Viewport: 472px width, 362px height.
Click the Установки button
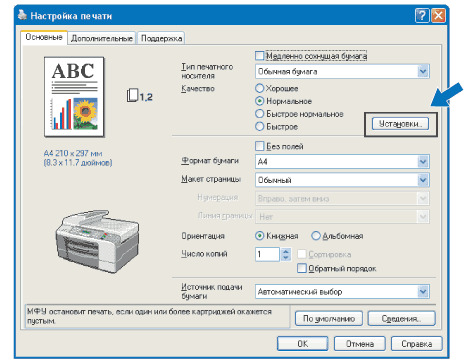[x=400, y=124]
